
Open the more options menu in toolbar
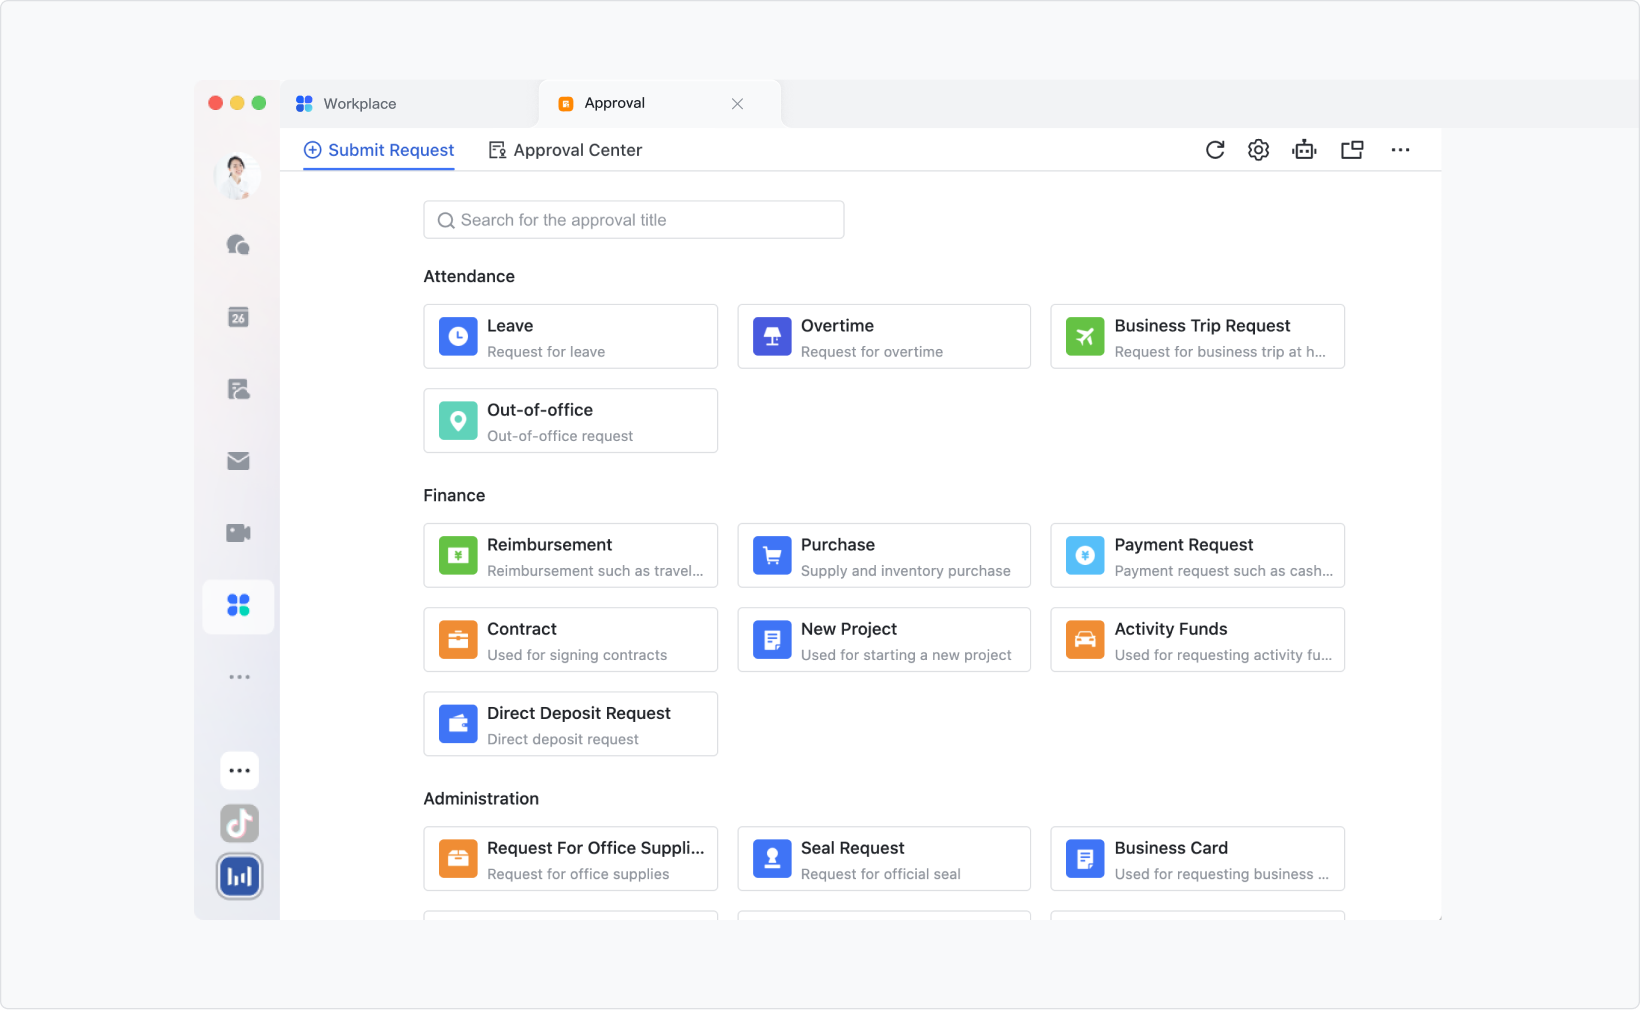pyautogui.click(x=1400, y=149)
